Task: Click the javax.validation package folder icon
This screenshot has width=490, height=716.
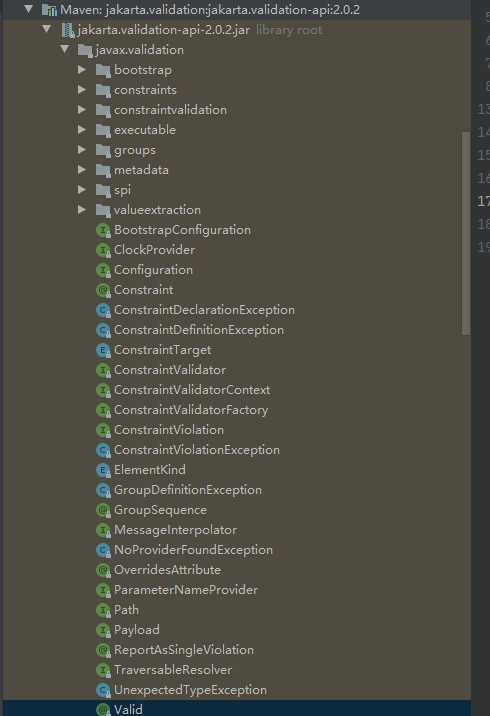Action: (x=85, y=50)
